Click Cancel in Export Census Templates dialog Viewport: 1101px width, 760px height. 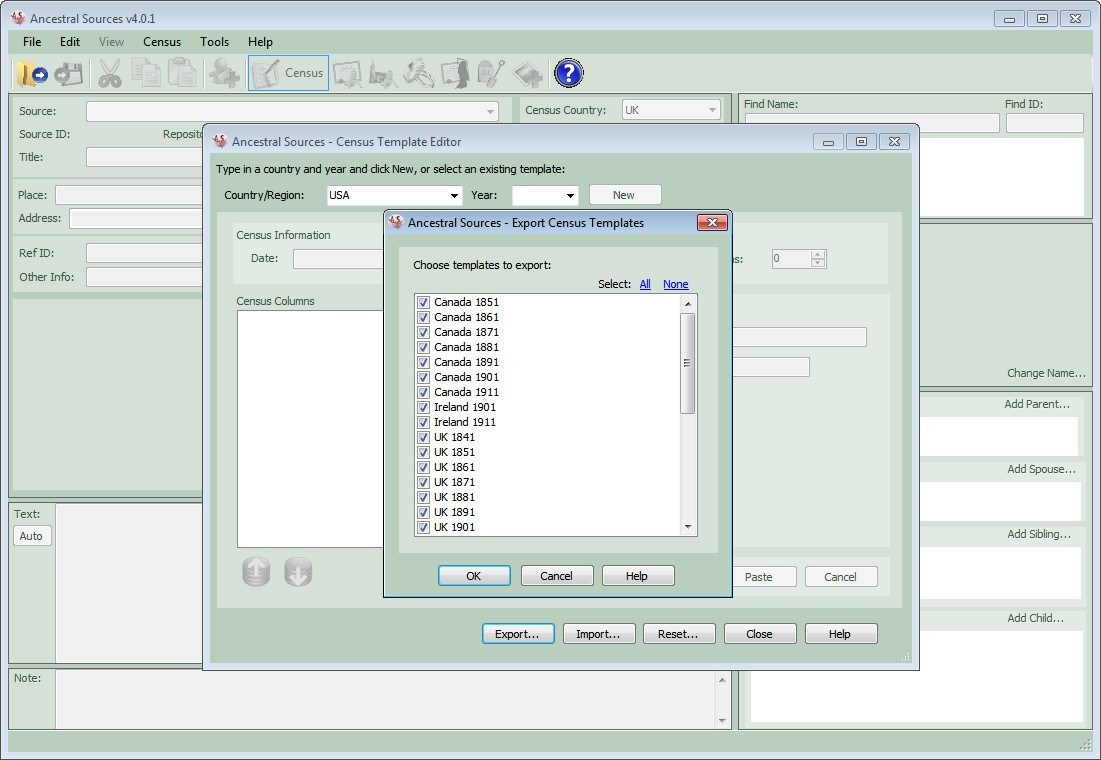pyautogui.click(x=557, y=576)
